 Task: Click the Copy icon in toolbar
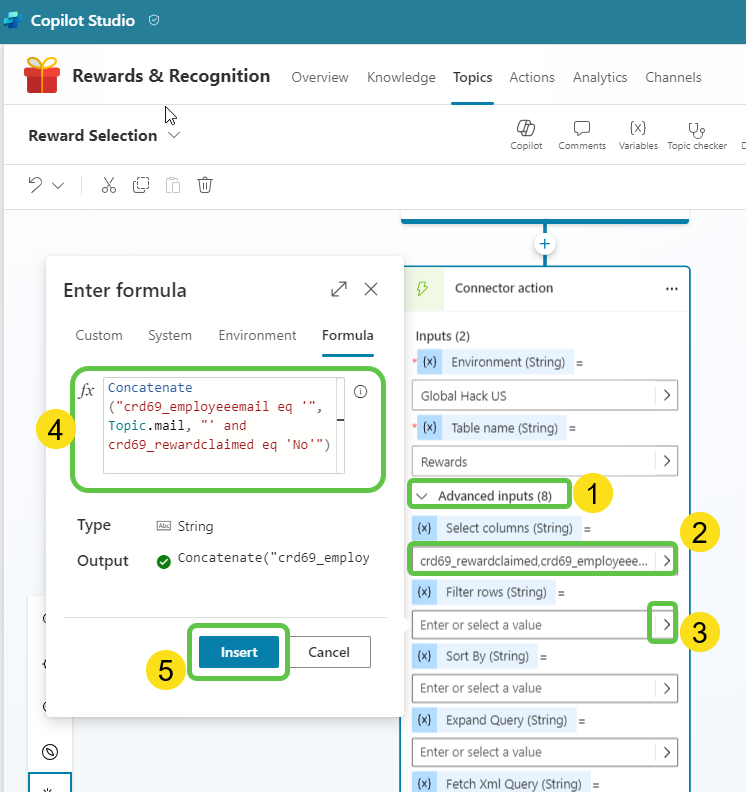click(141, 185)
